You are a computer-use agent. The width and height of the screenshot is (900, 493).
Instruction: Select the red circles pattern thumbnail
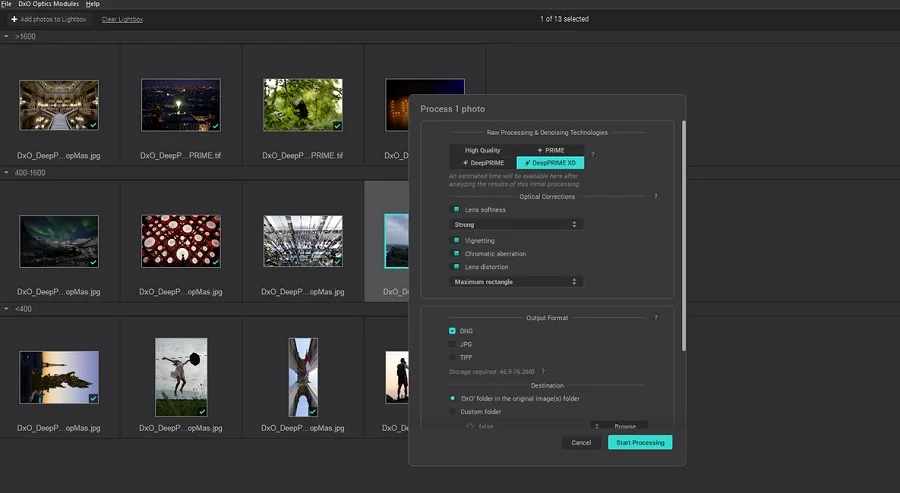point(181,241)
